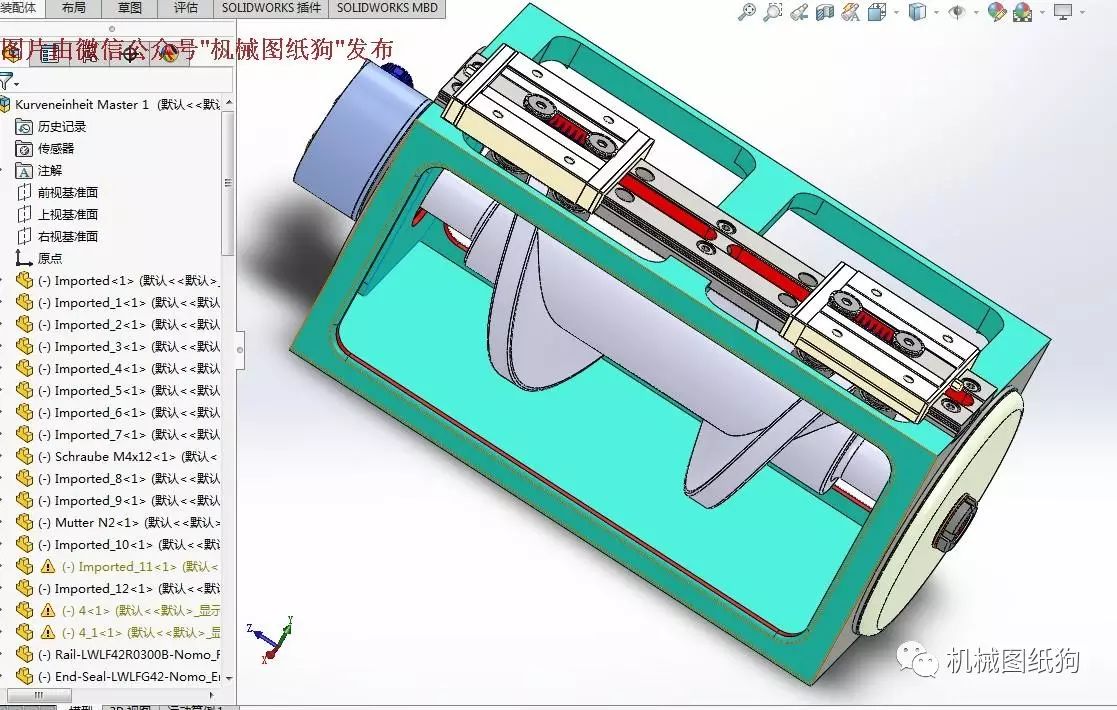Image resolution: width=1117 pixels, height=710 pixels.
Task: Switch to the 评估 (Evaluate) tab
Action: click(x=186, y=8)
